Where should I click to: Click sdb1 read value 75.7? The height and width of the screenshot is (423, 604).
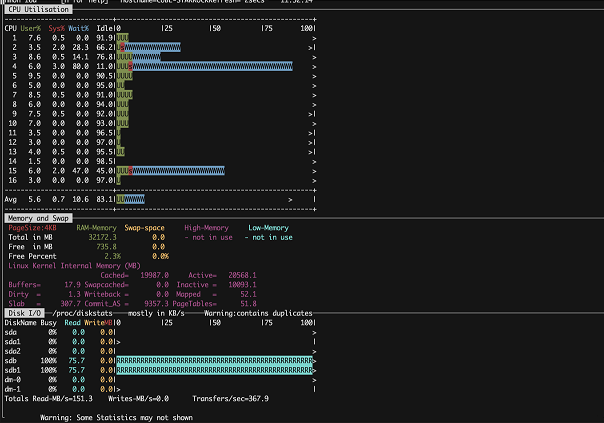[x=76, y=370]
